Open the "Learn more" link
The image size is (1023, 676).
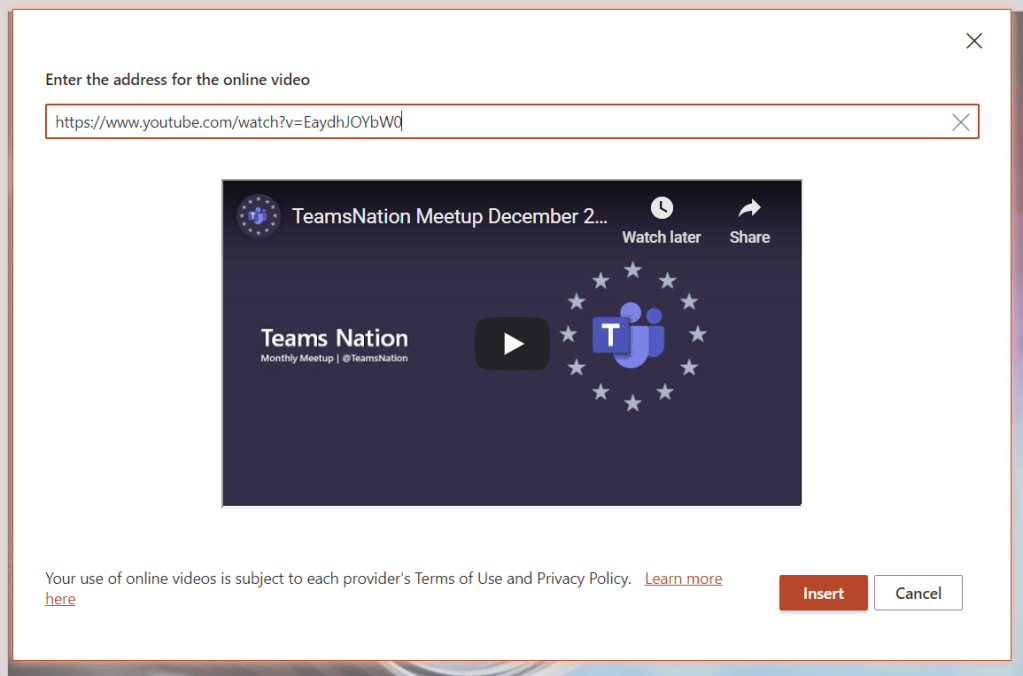coord(683,579)
